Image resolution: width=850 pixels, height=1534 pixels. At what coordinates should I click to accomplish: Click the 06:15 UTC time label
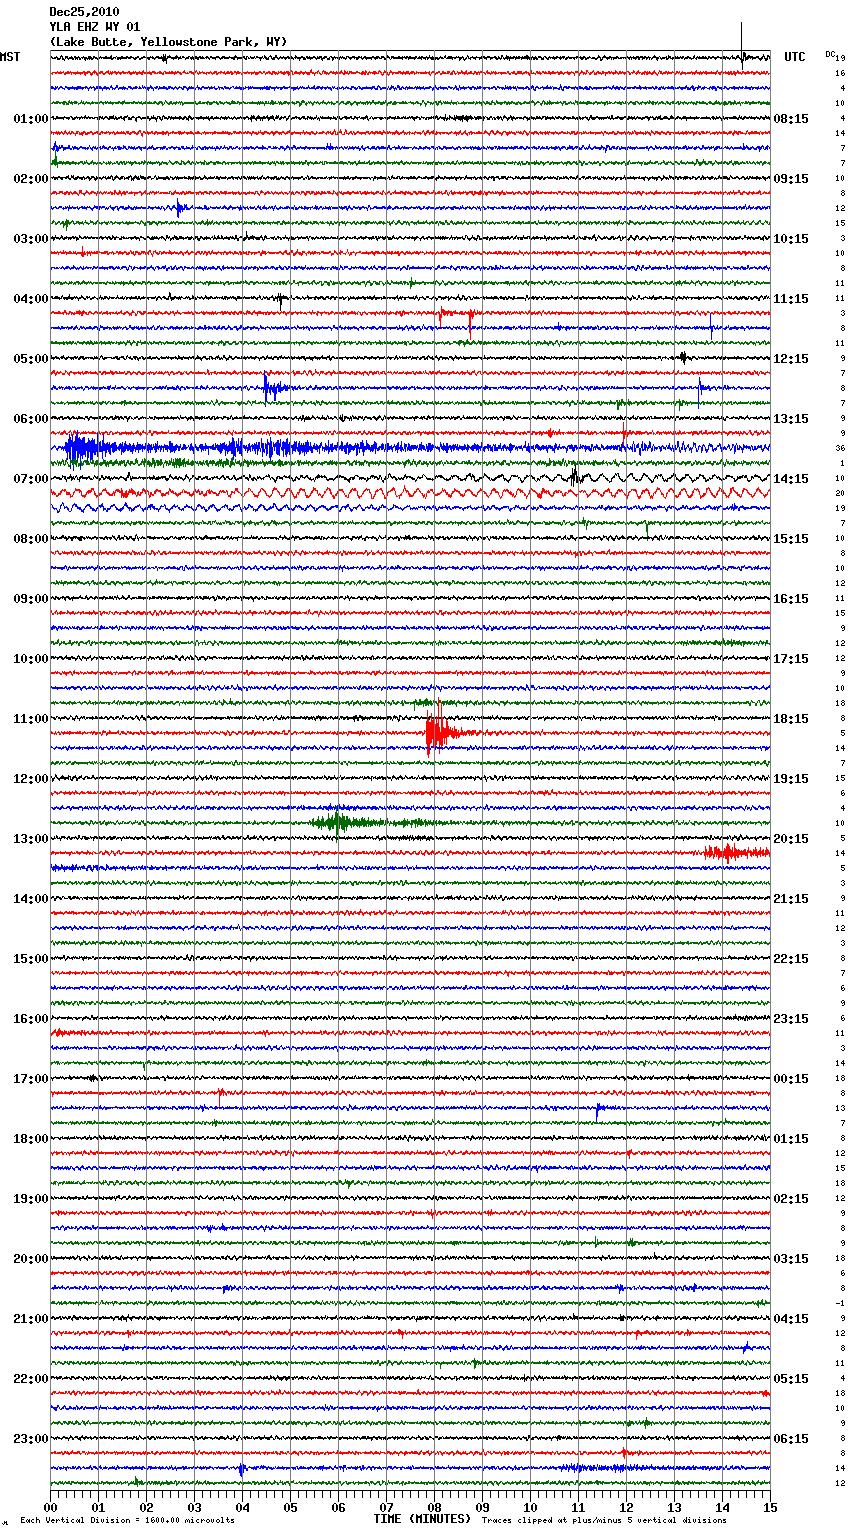(791, 1439)
